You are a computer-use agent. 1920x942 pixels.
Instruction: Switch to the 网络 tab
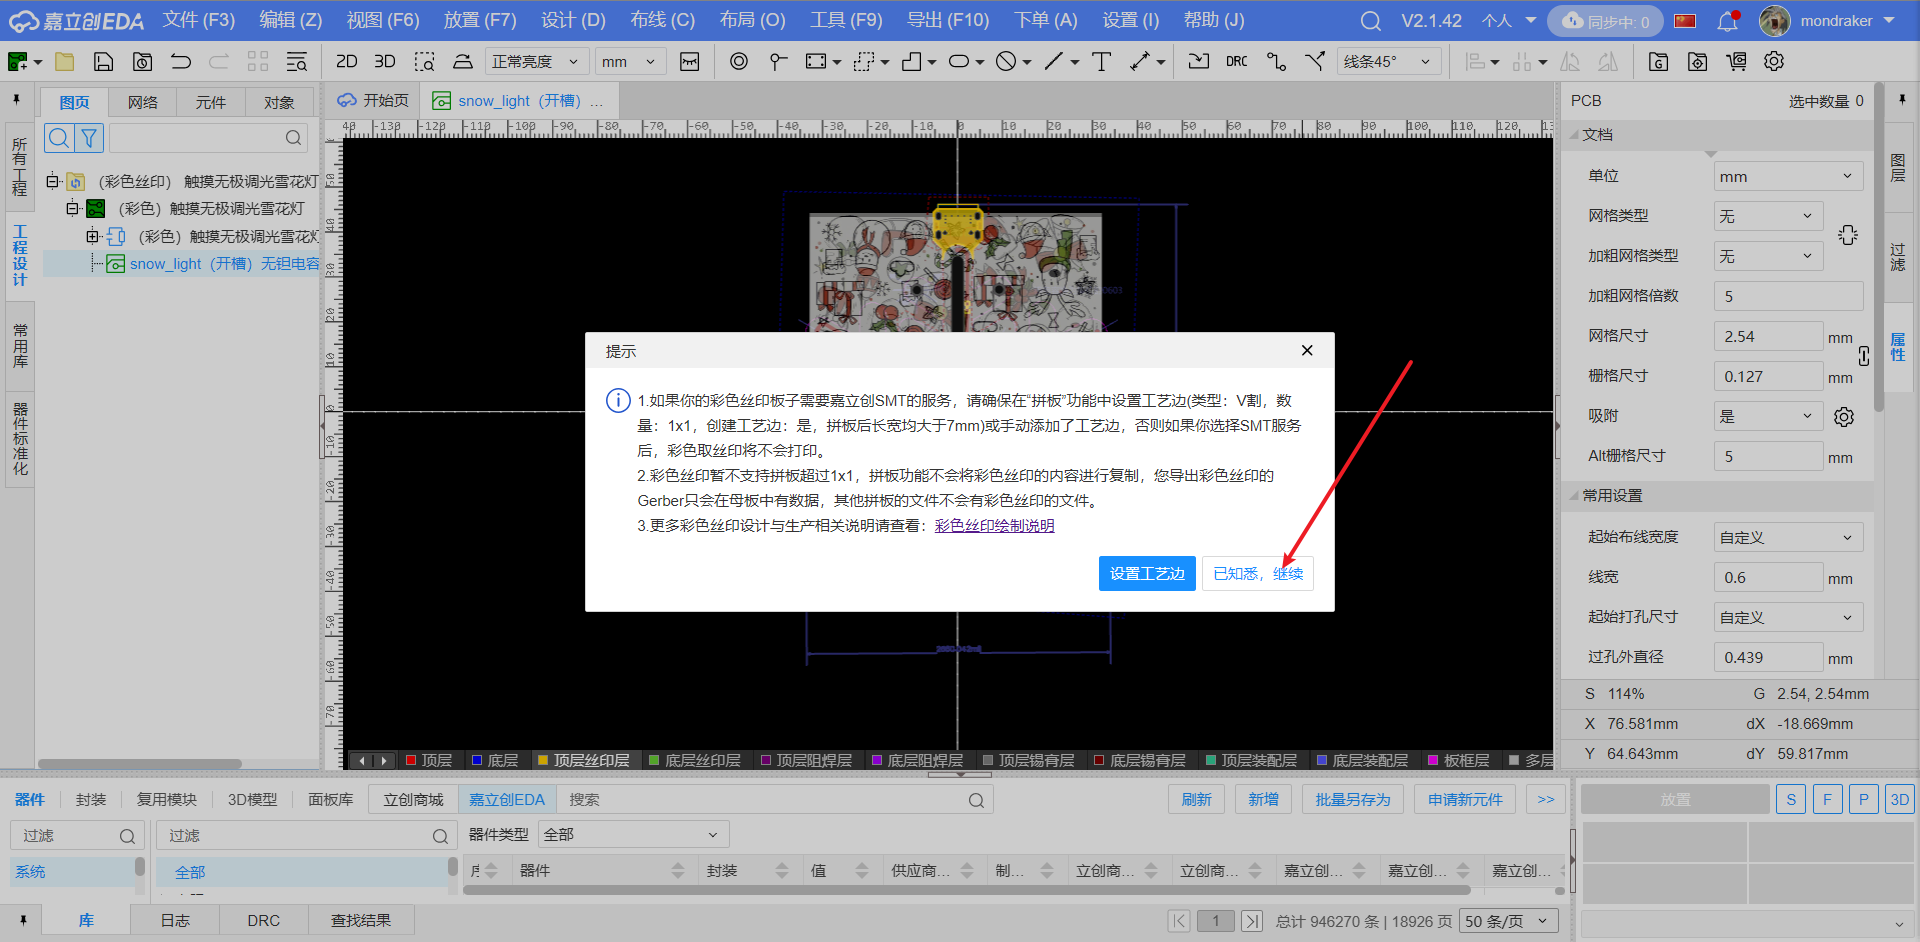[143, 102]
